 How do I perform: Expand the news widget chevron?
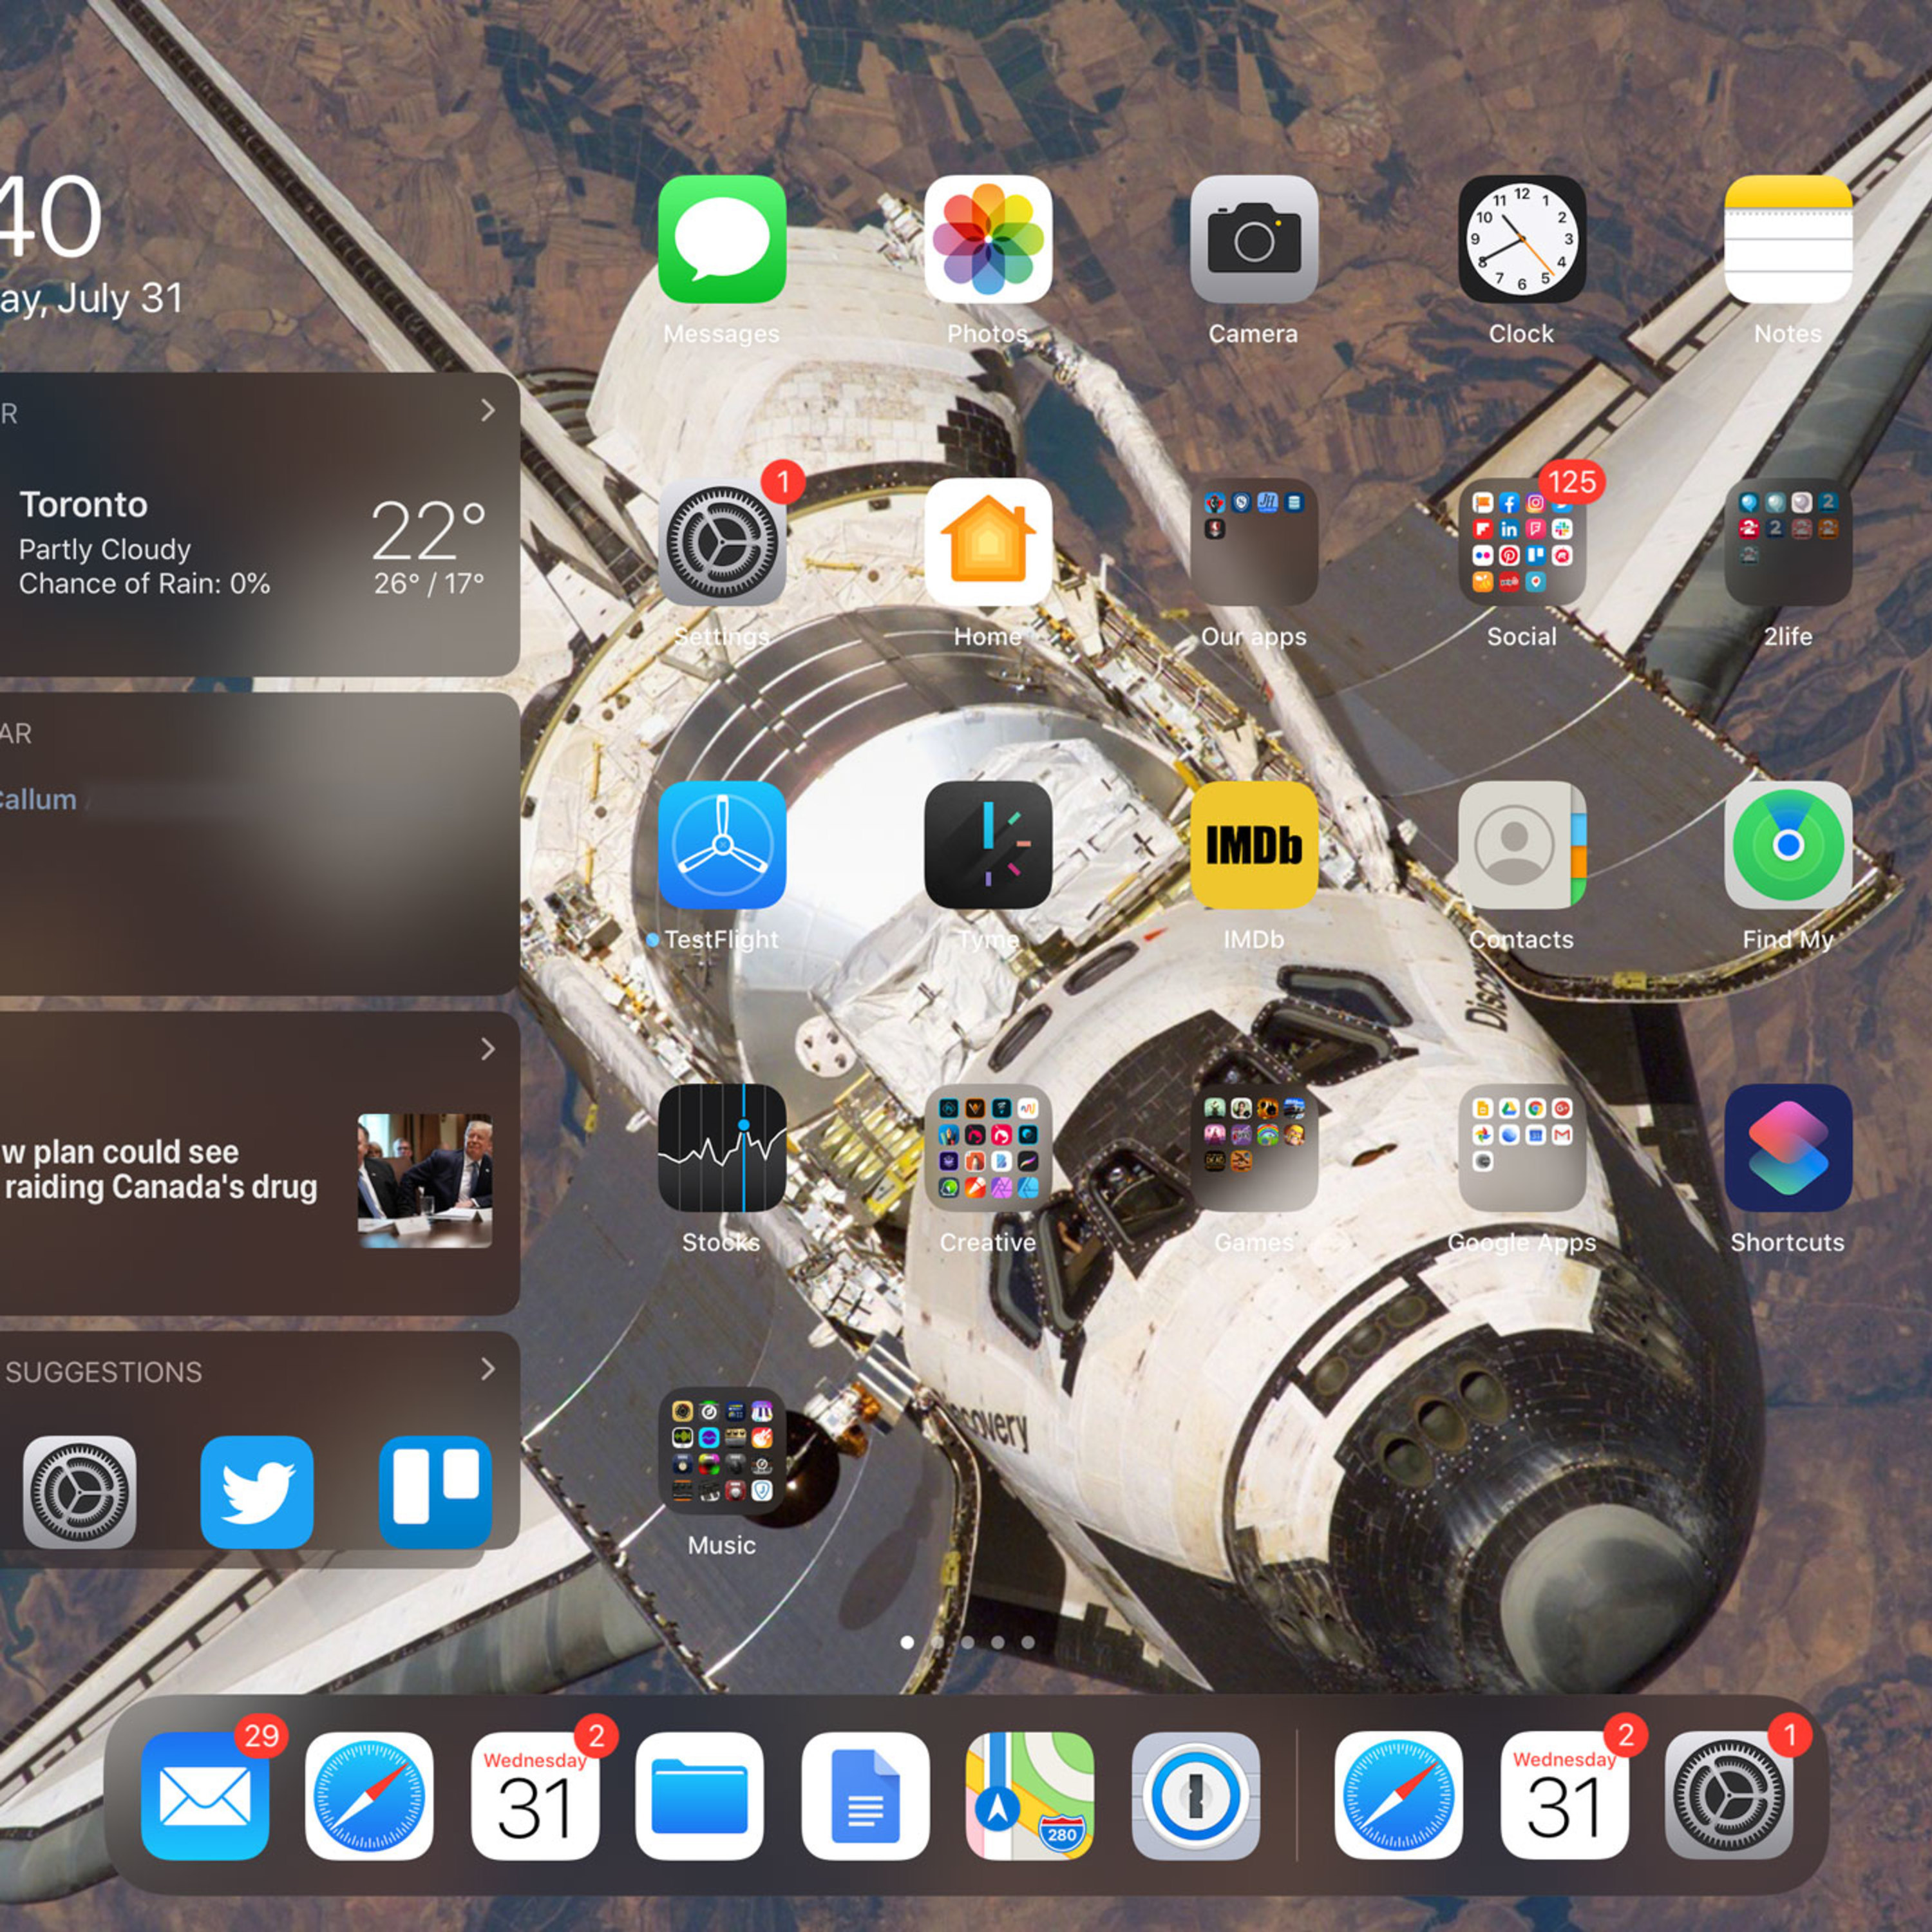tap(488, 1048)
